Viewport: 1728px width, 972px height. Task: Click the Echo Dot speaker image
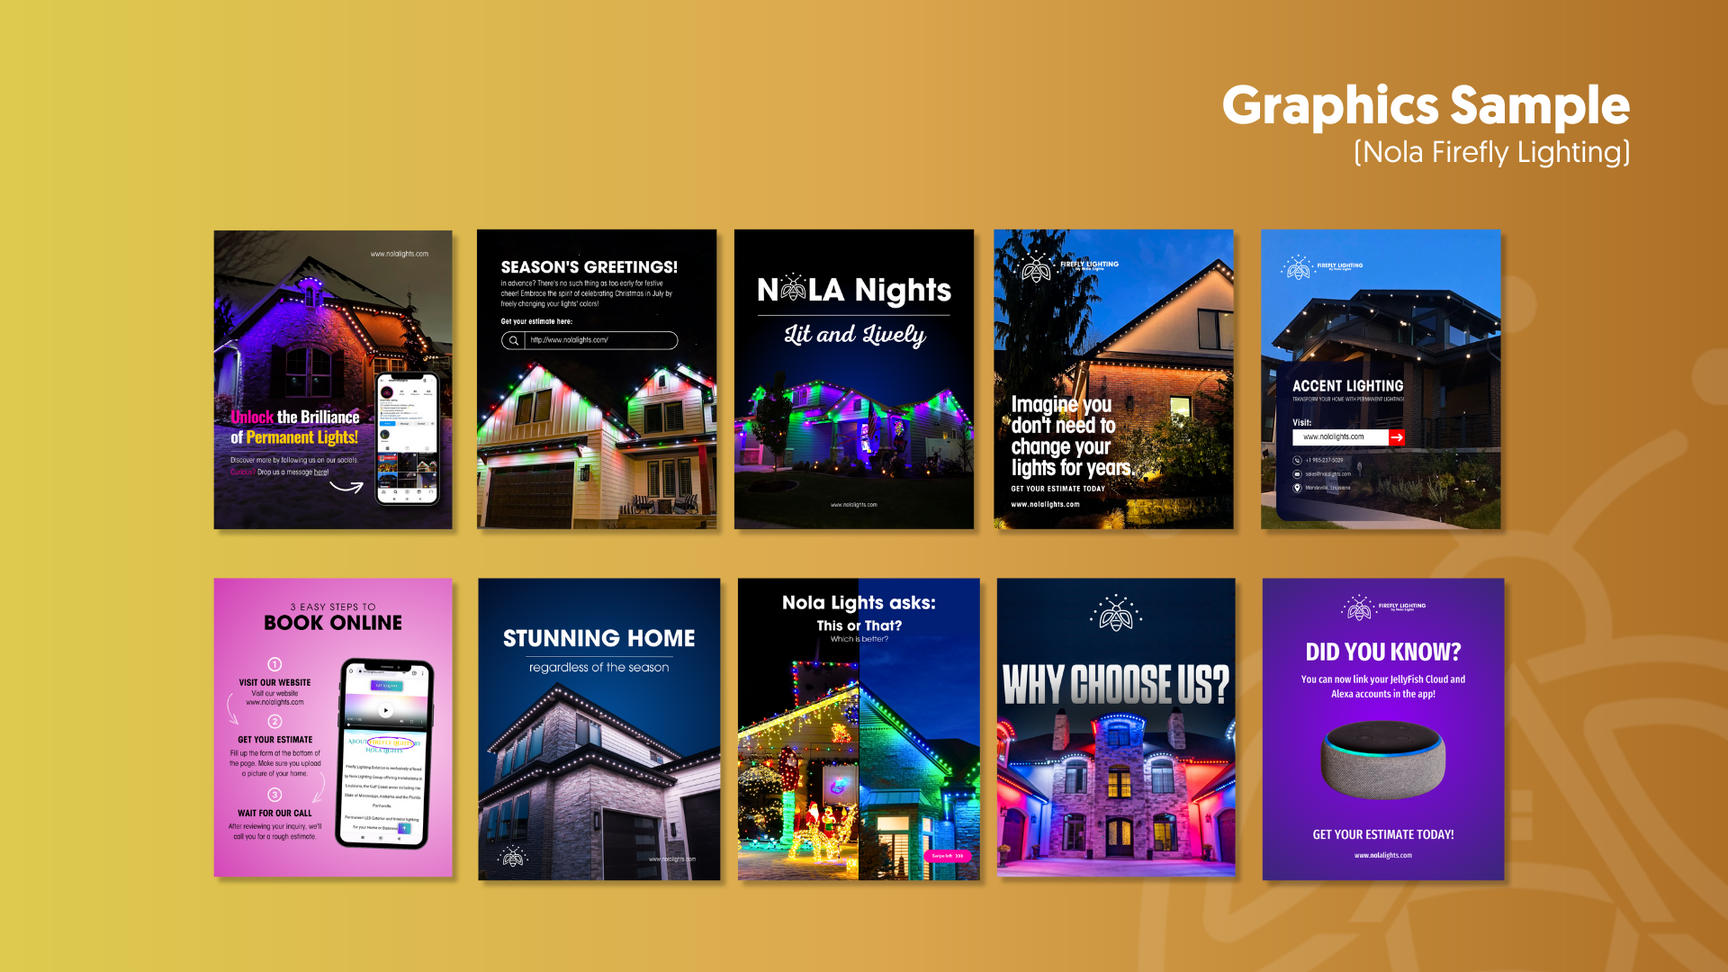coord(1383,759)
